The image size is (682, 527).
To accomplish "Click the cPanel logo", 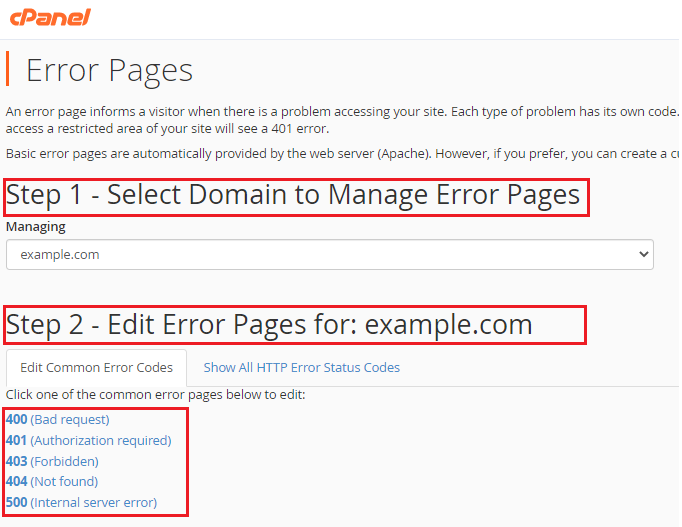I will (x=49, y=17).
